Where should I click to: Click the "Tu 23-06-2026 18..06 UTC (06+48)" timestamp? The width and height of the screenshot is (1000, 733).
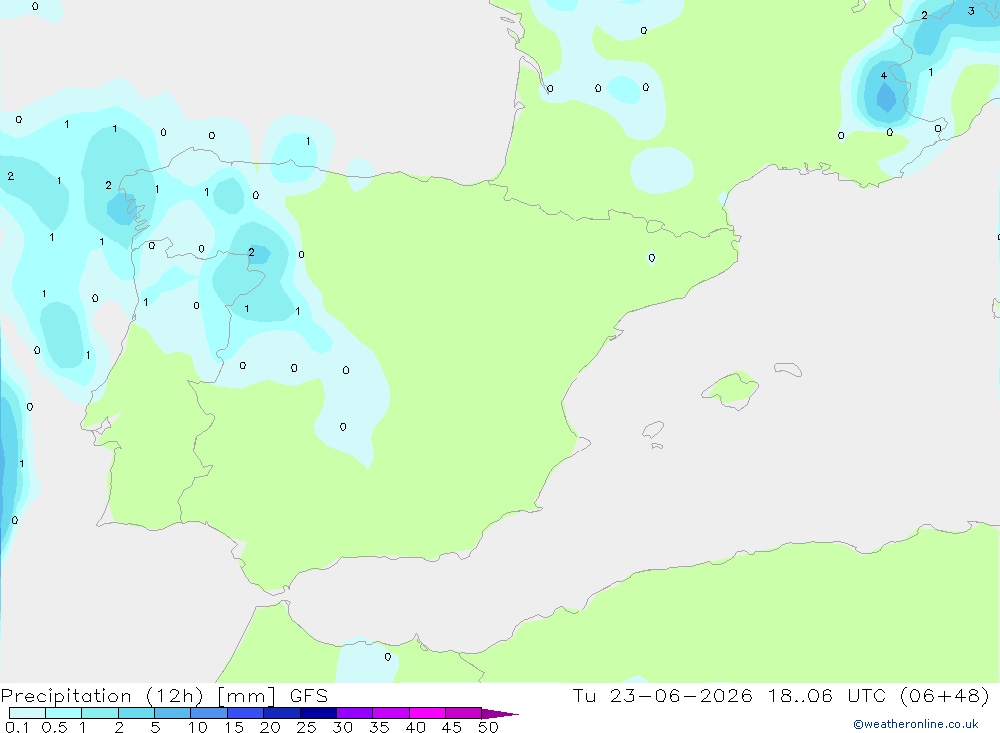point(781,696)
